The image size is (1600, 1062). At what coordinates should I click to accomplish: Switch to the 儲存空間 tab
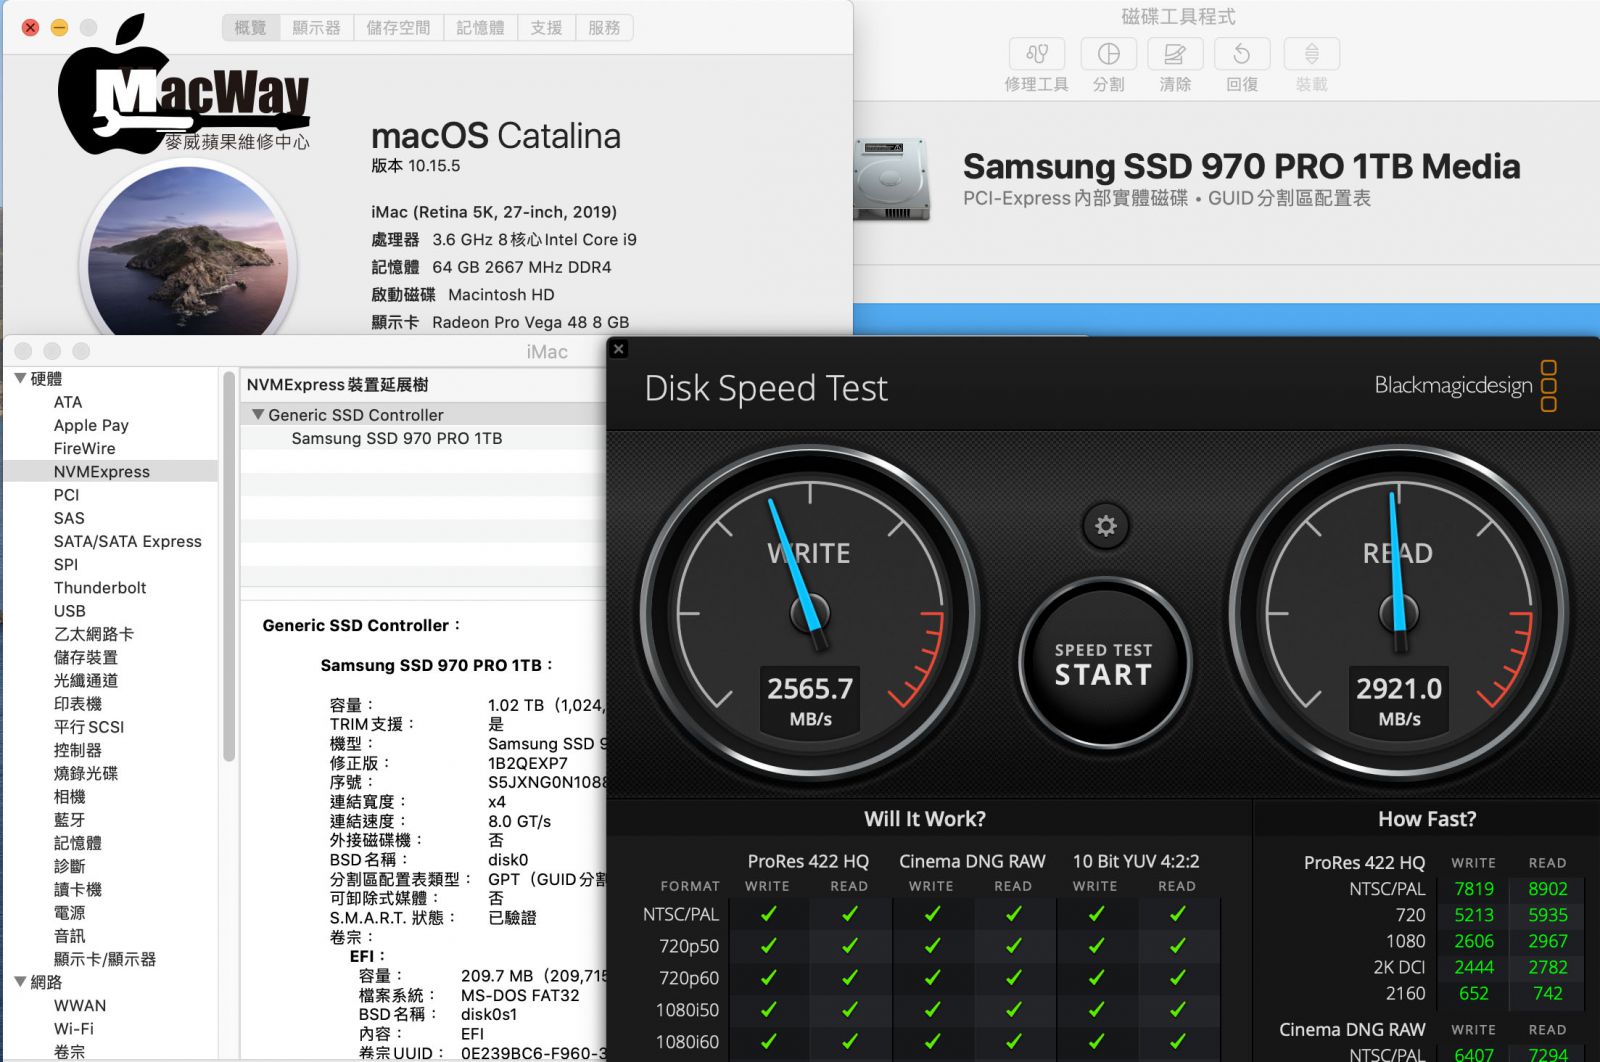pos(398,28)
